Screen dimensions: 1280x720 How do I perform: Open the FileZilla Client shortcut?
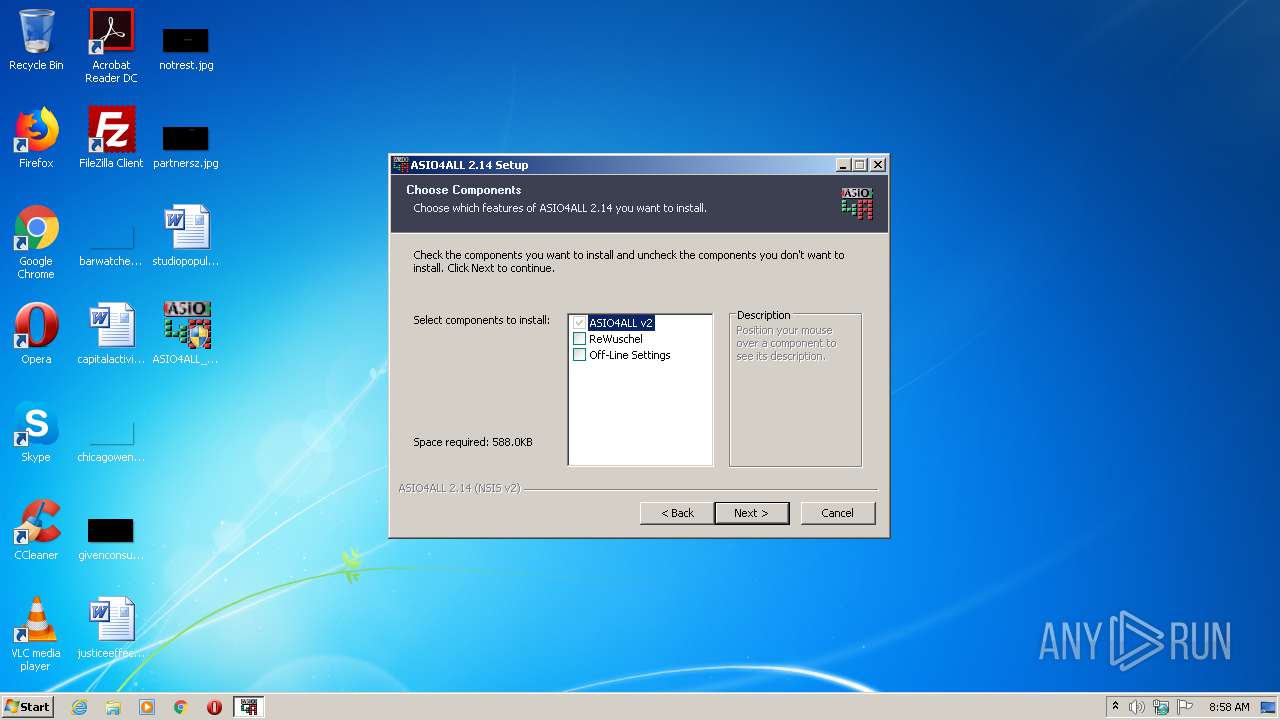[111, 139]
